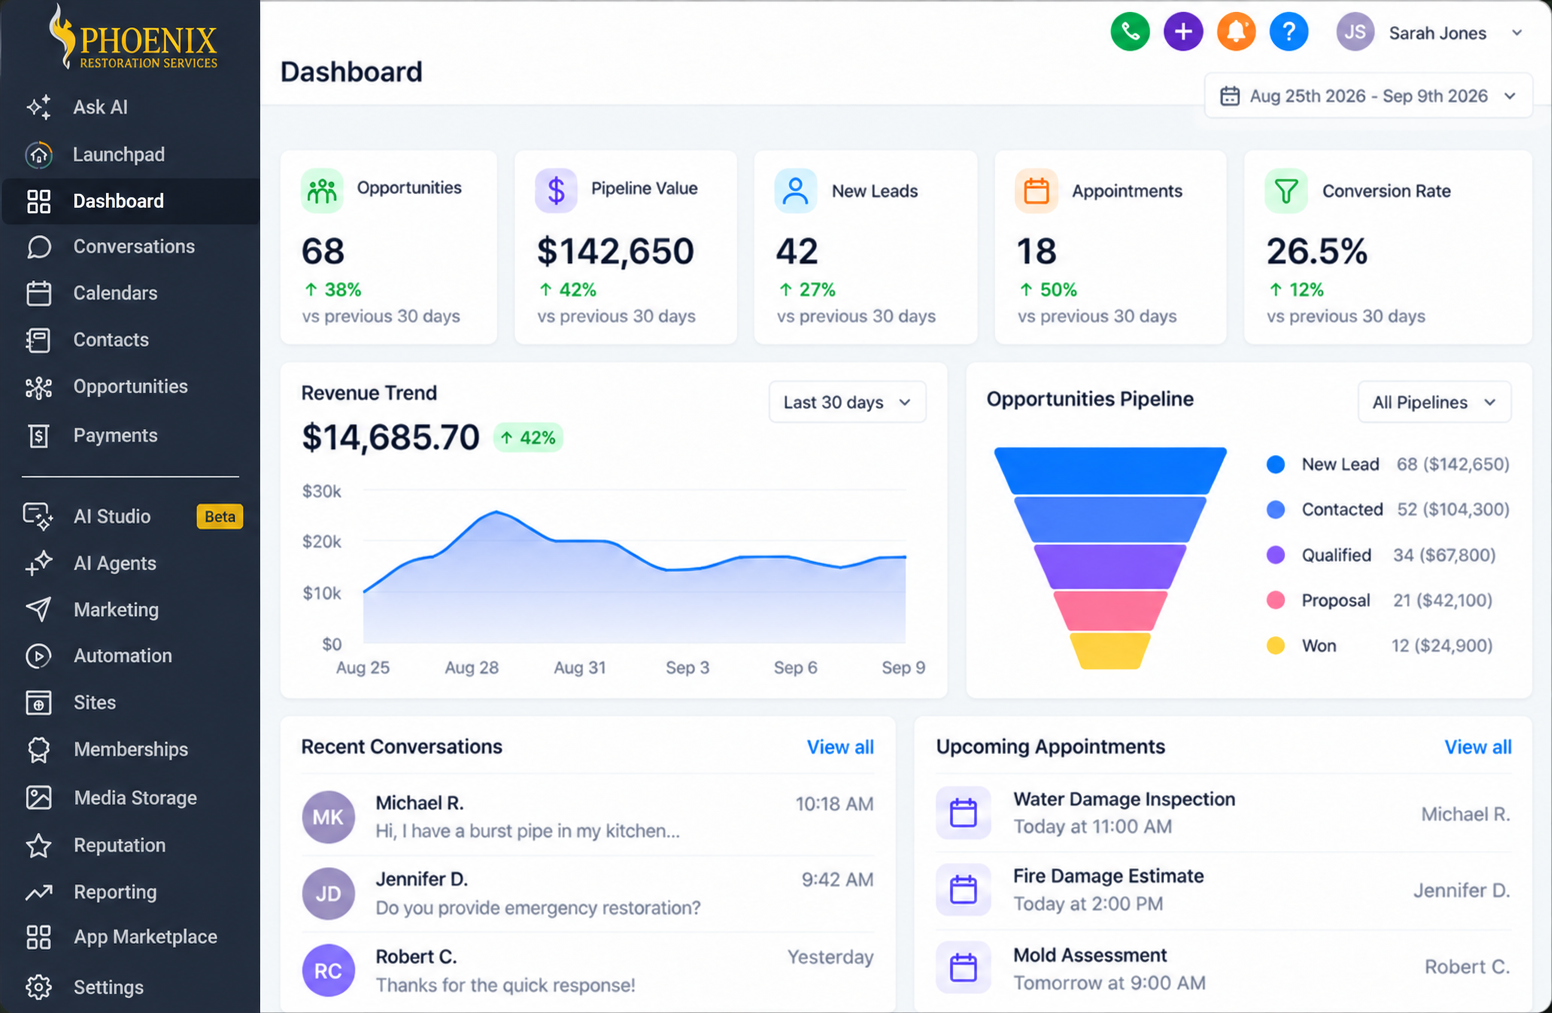Click the green phone call icon
Image resolution: width=1552 pixels, height=1013 pixels.
(1130, 32)
